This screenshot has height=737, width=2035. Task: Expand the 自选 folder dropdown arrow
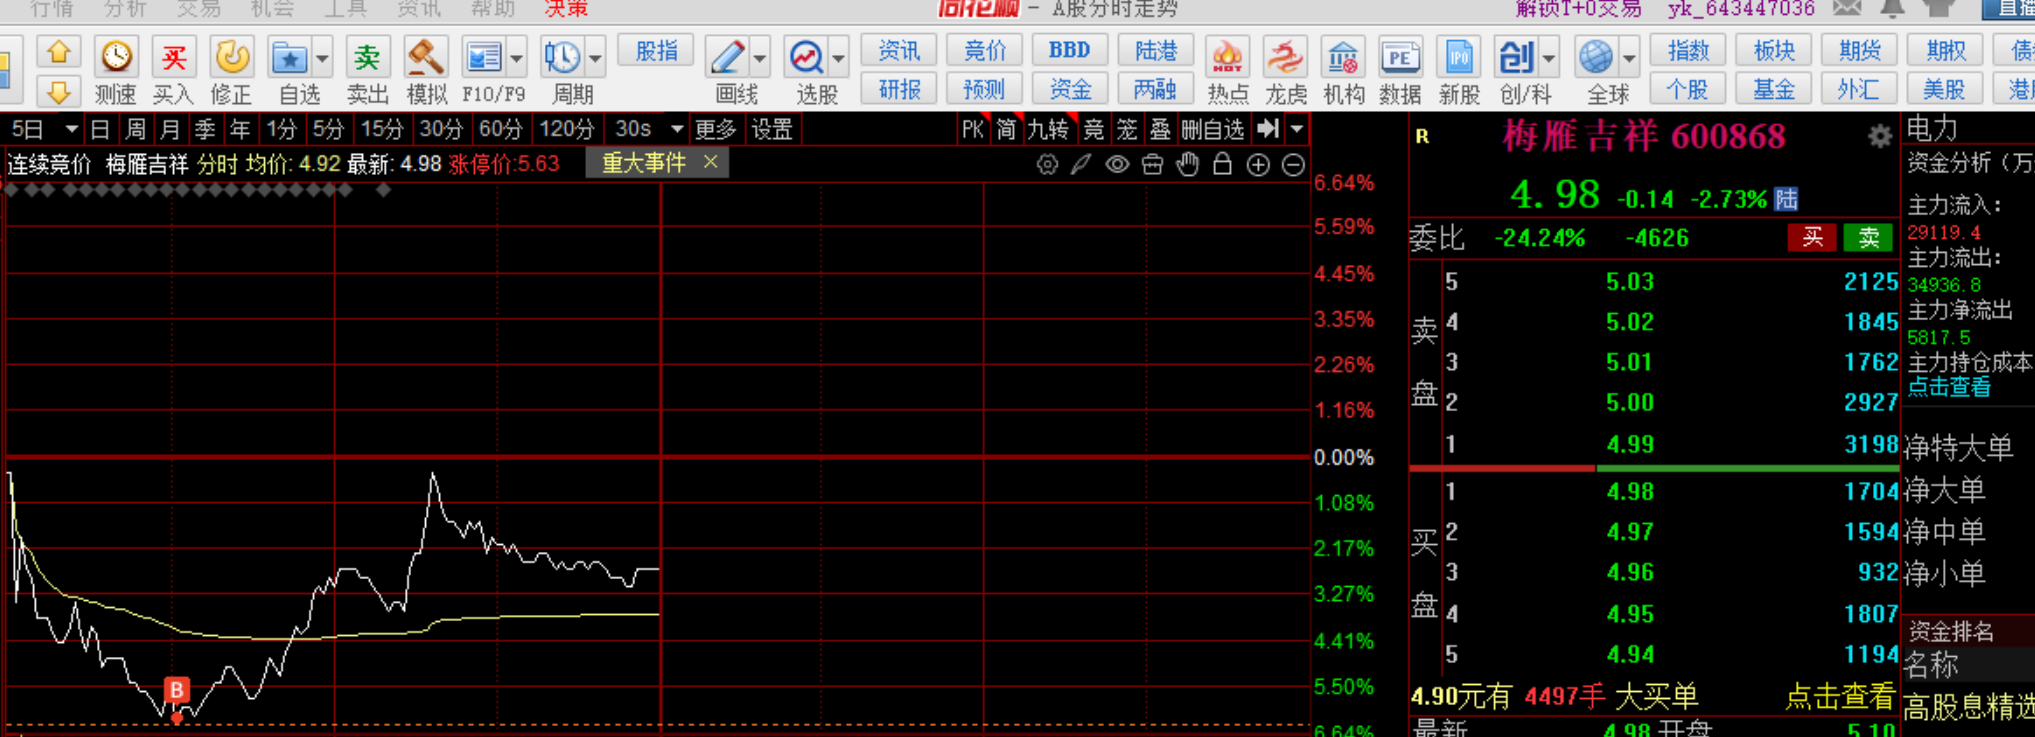322,59
